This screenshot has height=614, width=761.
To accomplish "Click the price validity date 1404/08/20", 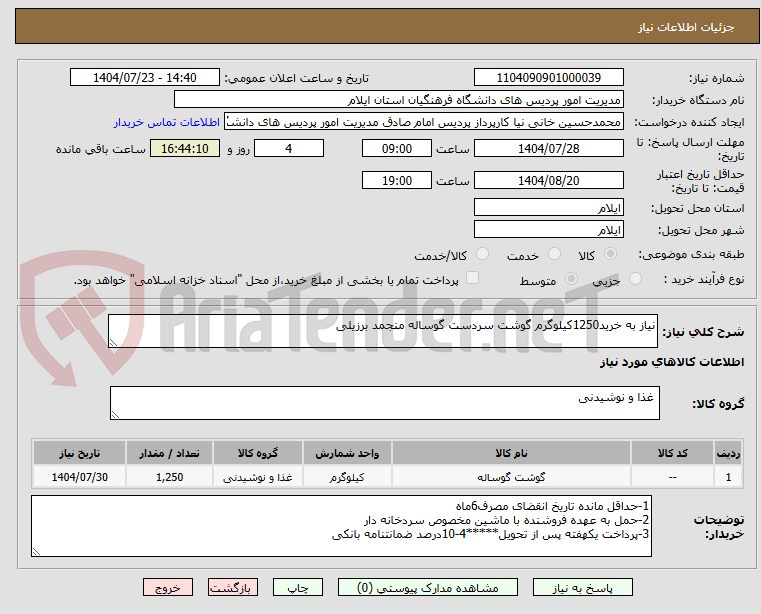I will click(x=548, y=181).
